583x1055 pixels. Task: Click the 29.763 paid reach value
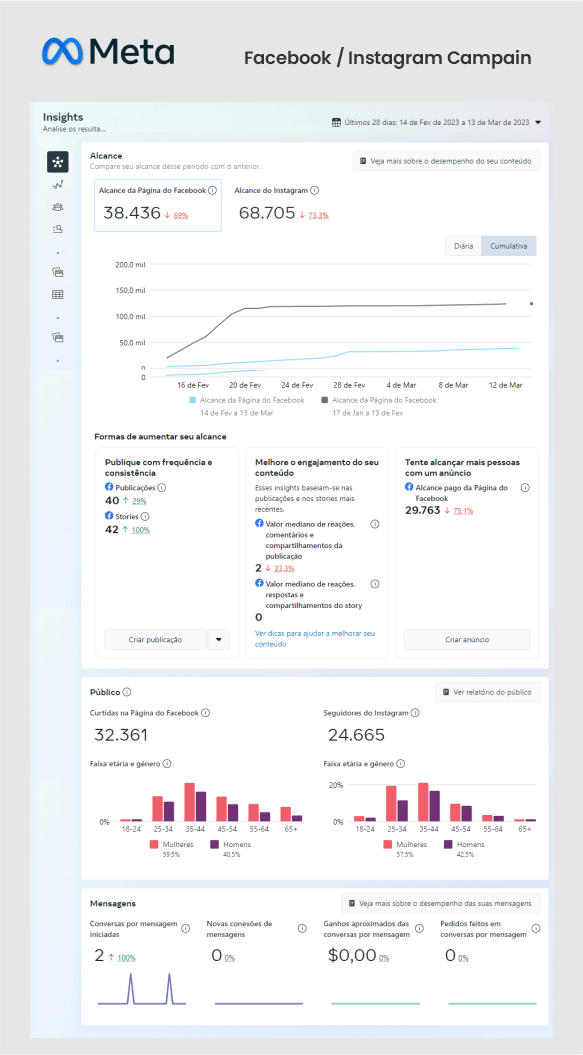[423, 510]
